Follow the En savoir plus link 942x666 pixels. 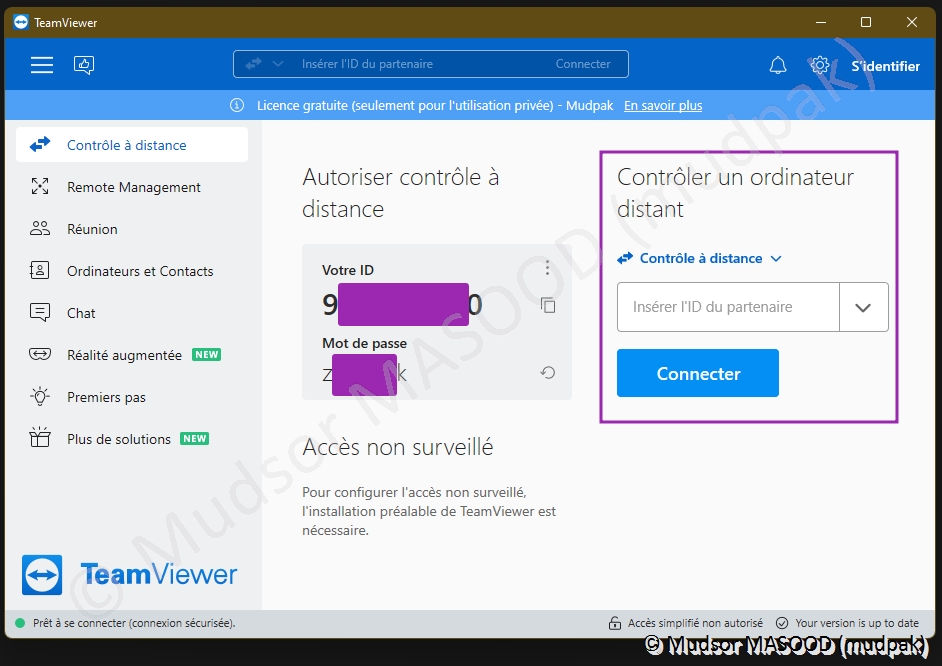pyautogui.click(x=663, y=105)
